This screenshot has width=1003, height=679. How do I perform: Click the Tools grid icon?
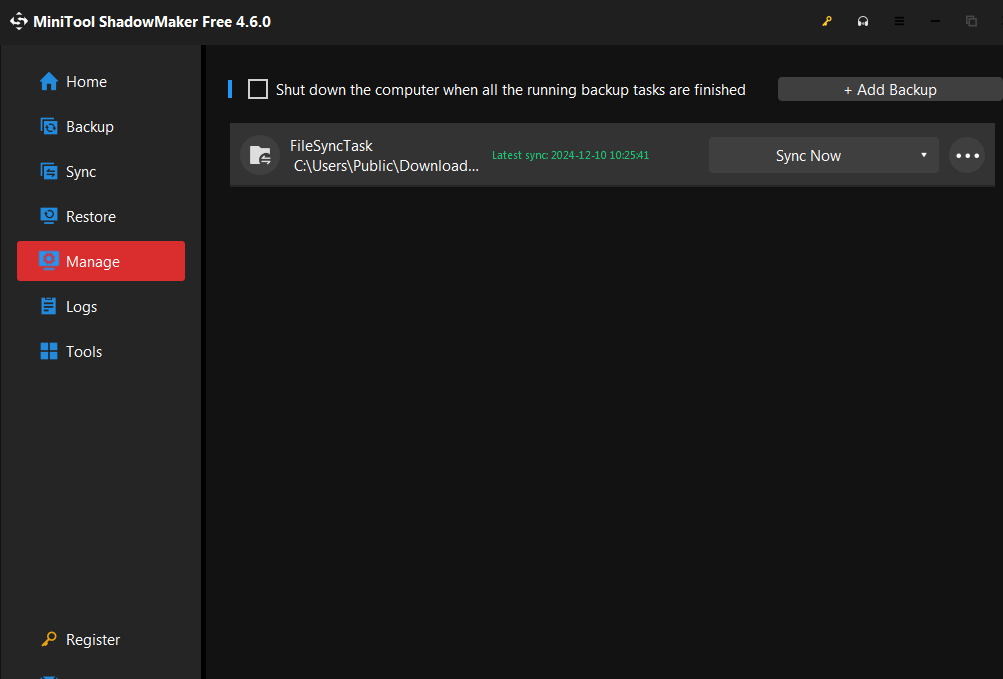pos(49,351)
